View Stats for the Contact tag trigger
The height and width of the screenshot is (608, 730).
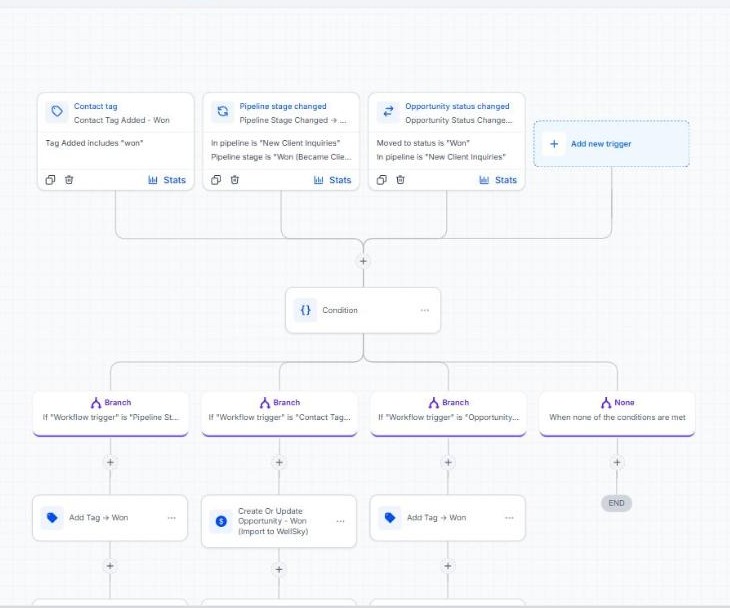click(x=167, y=180)
